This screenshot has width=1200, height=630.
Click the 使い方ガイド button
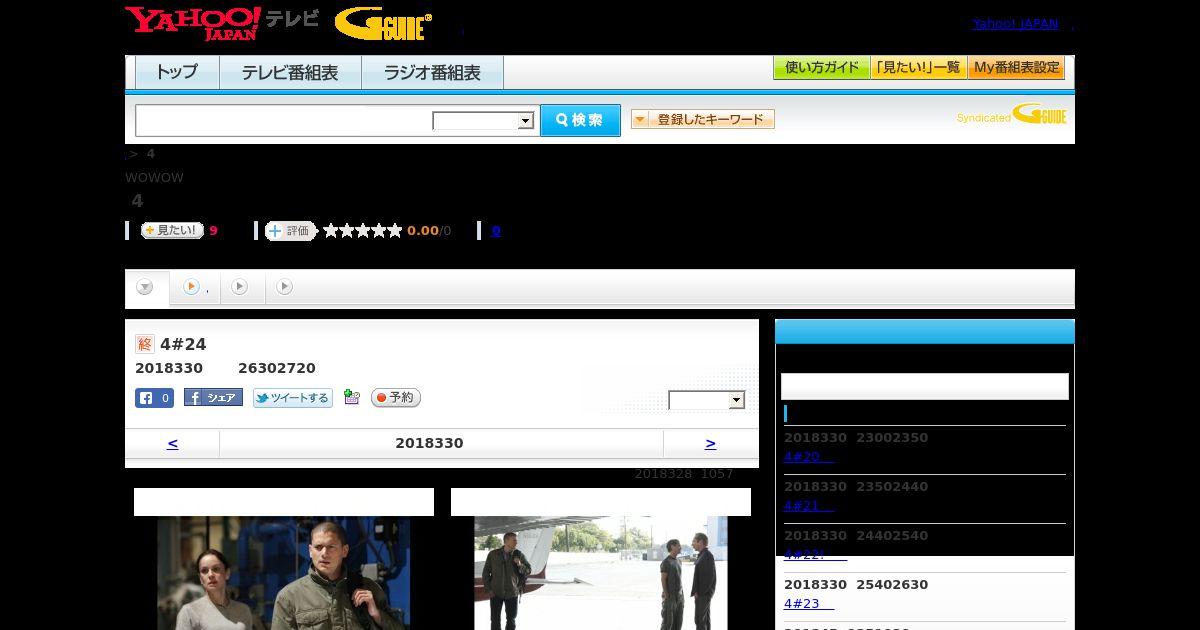pyautogui.click(x=821, y=68)
